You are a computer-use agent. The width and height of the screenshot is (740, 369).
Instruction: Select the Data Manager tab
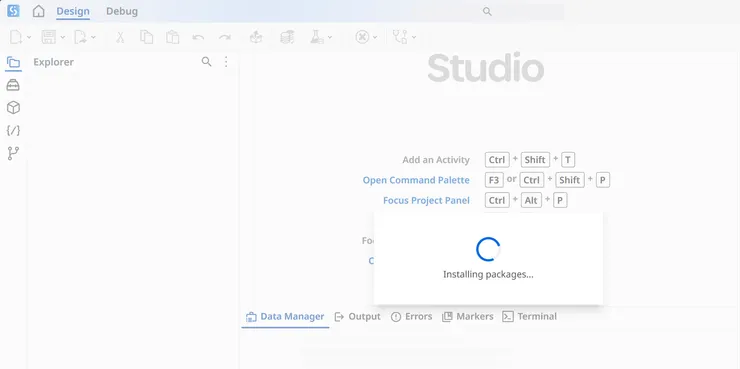pos(285,317)
